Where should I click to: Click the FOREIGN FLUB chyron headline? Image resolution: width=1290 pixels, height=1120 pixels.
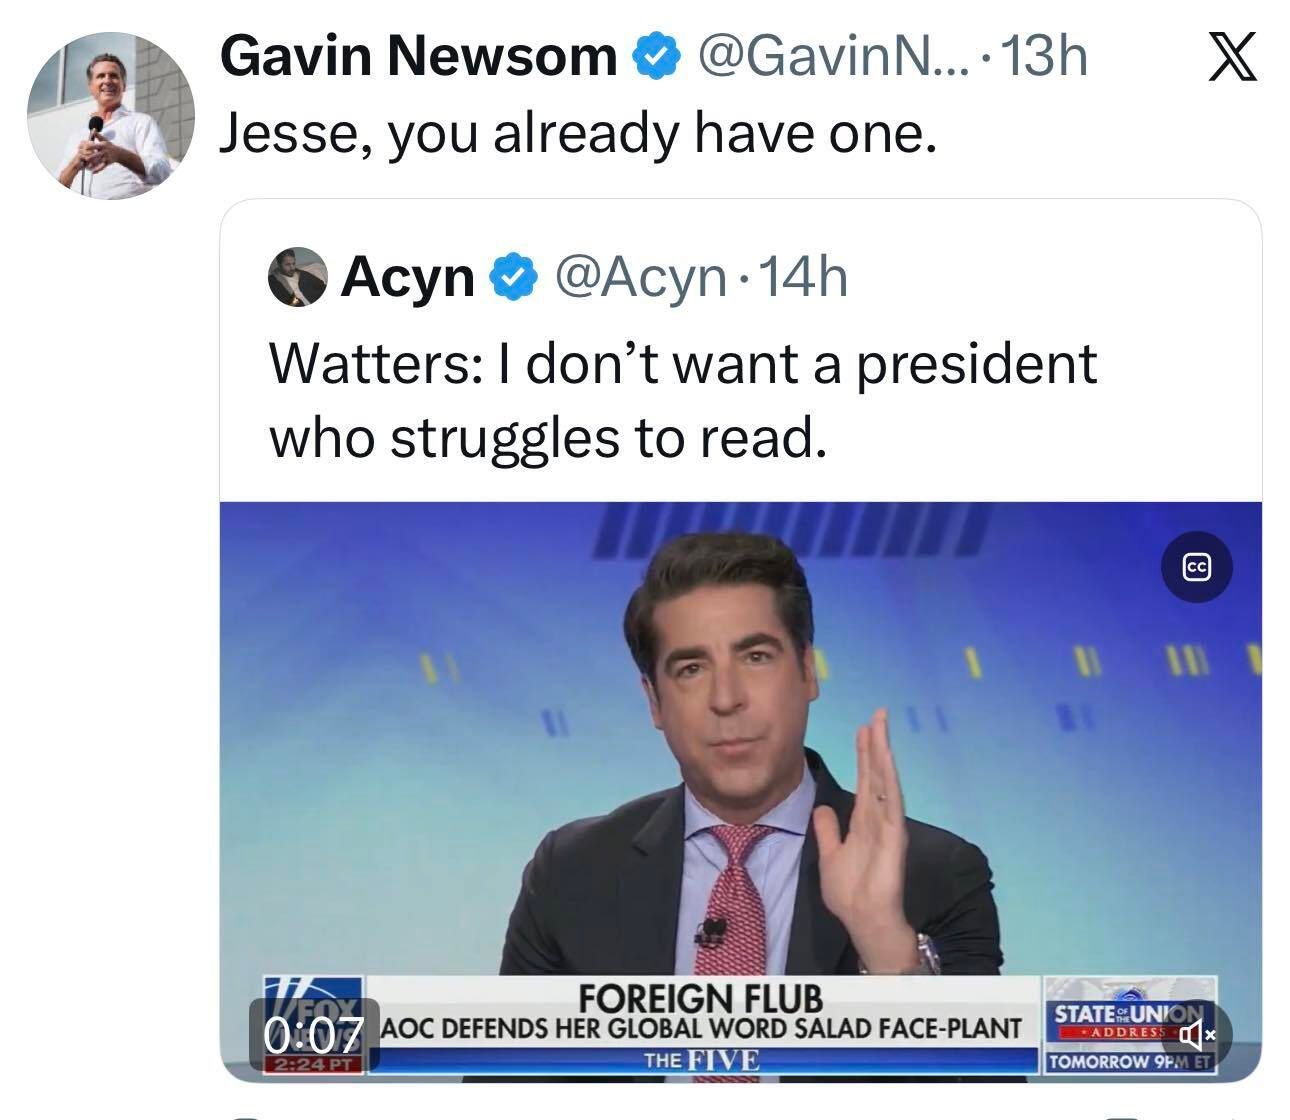point(701,998)
